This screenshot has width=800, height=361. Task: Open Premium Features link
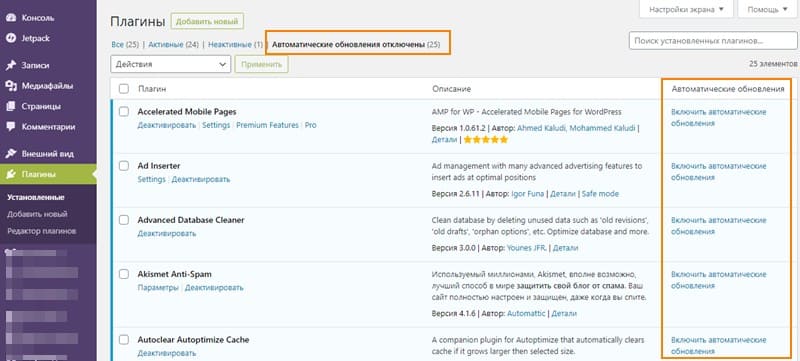point(267,125)
